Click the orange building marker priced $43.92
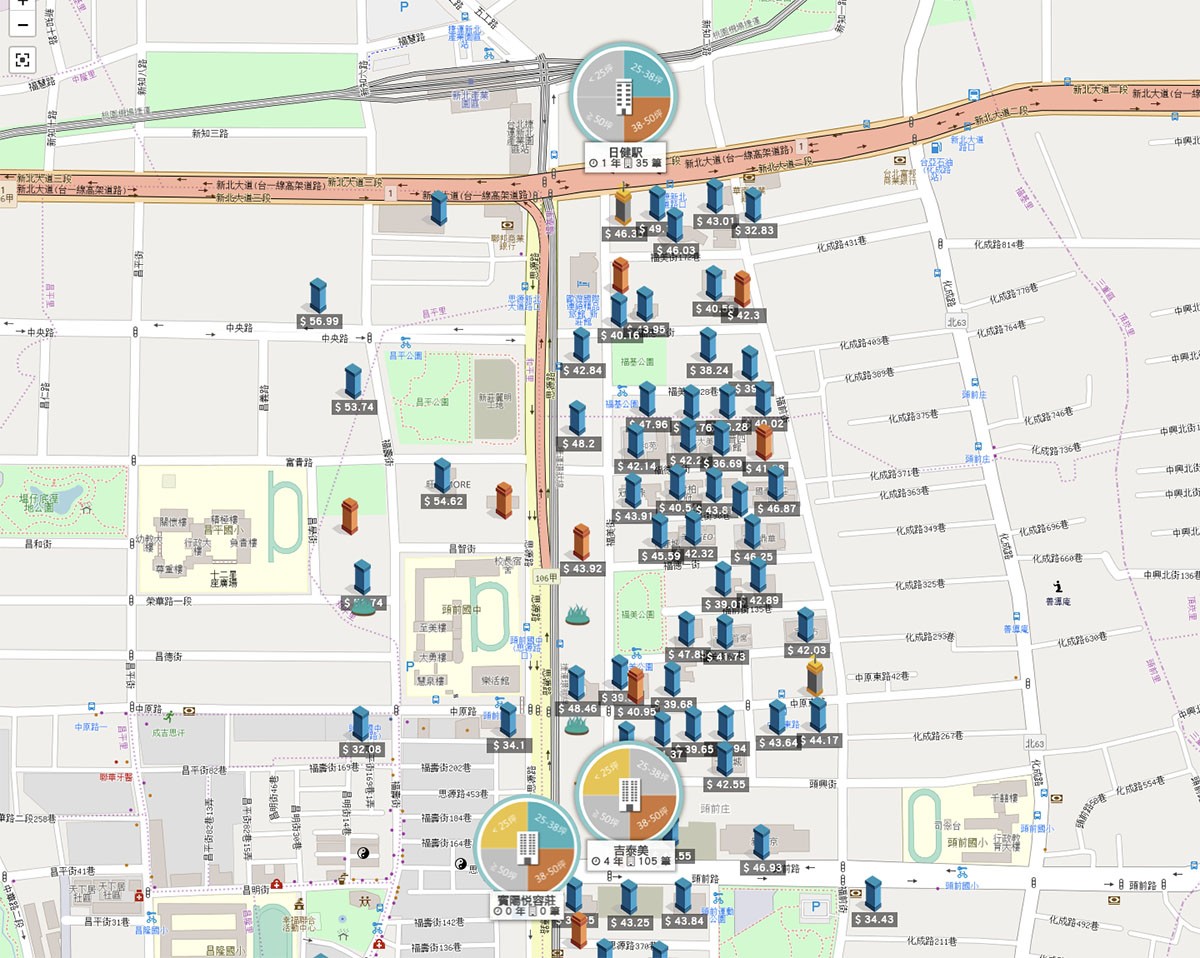Screen dimensions: 1200x958 [582, 543]
